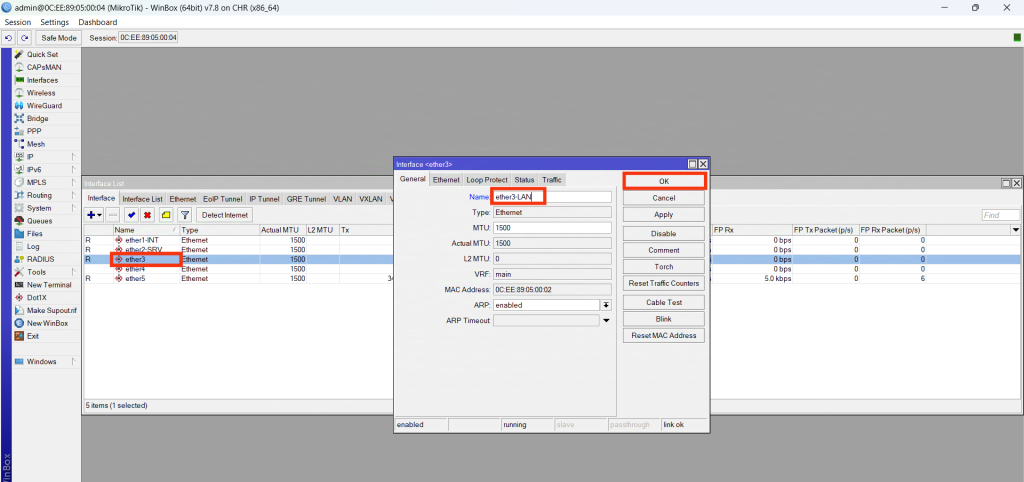
Task: Click the blue plus Add interface icon
Action: pos(93,215)
